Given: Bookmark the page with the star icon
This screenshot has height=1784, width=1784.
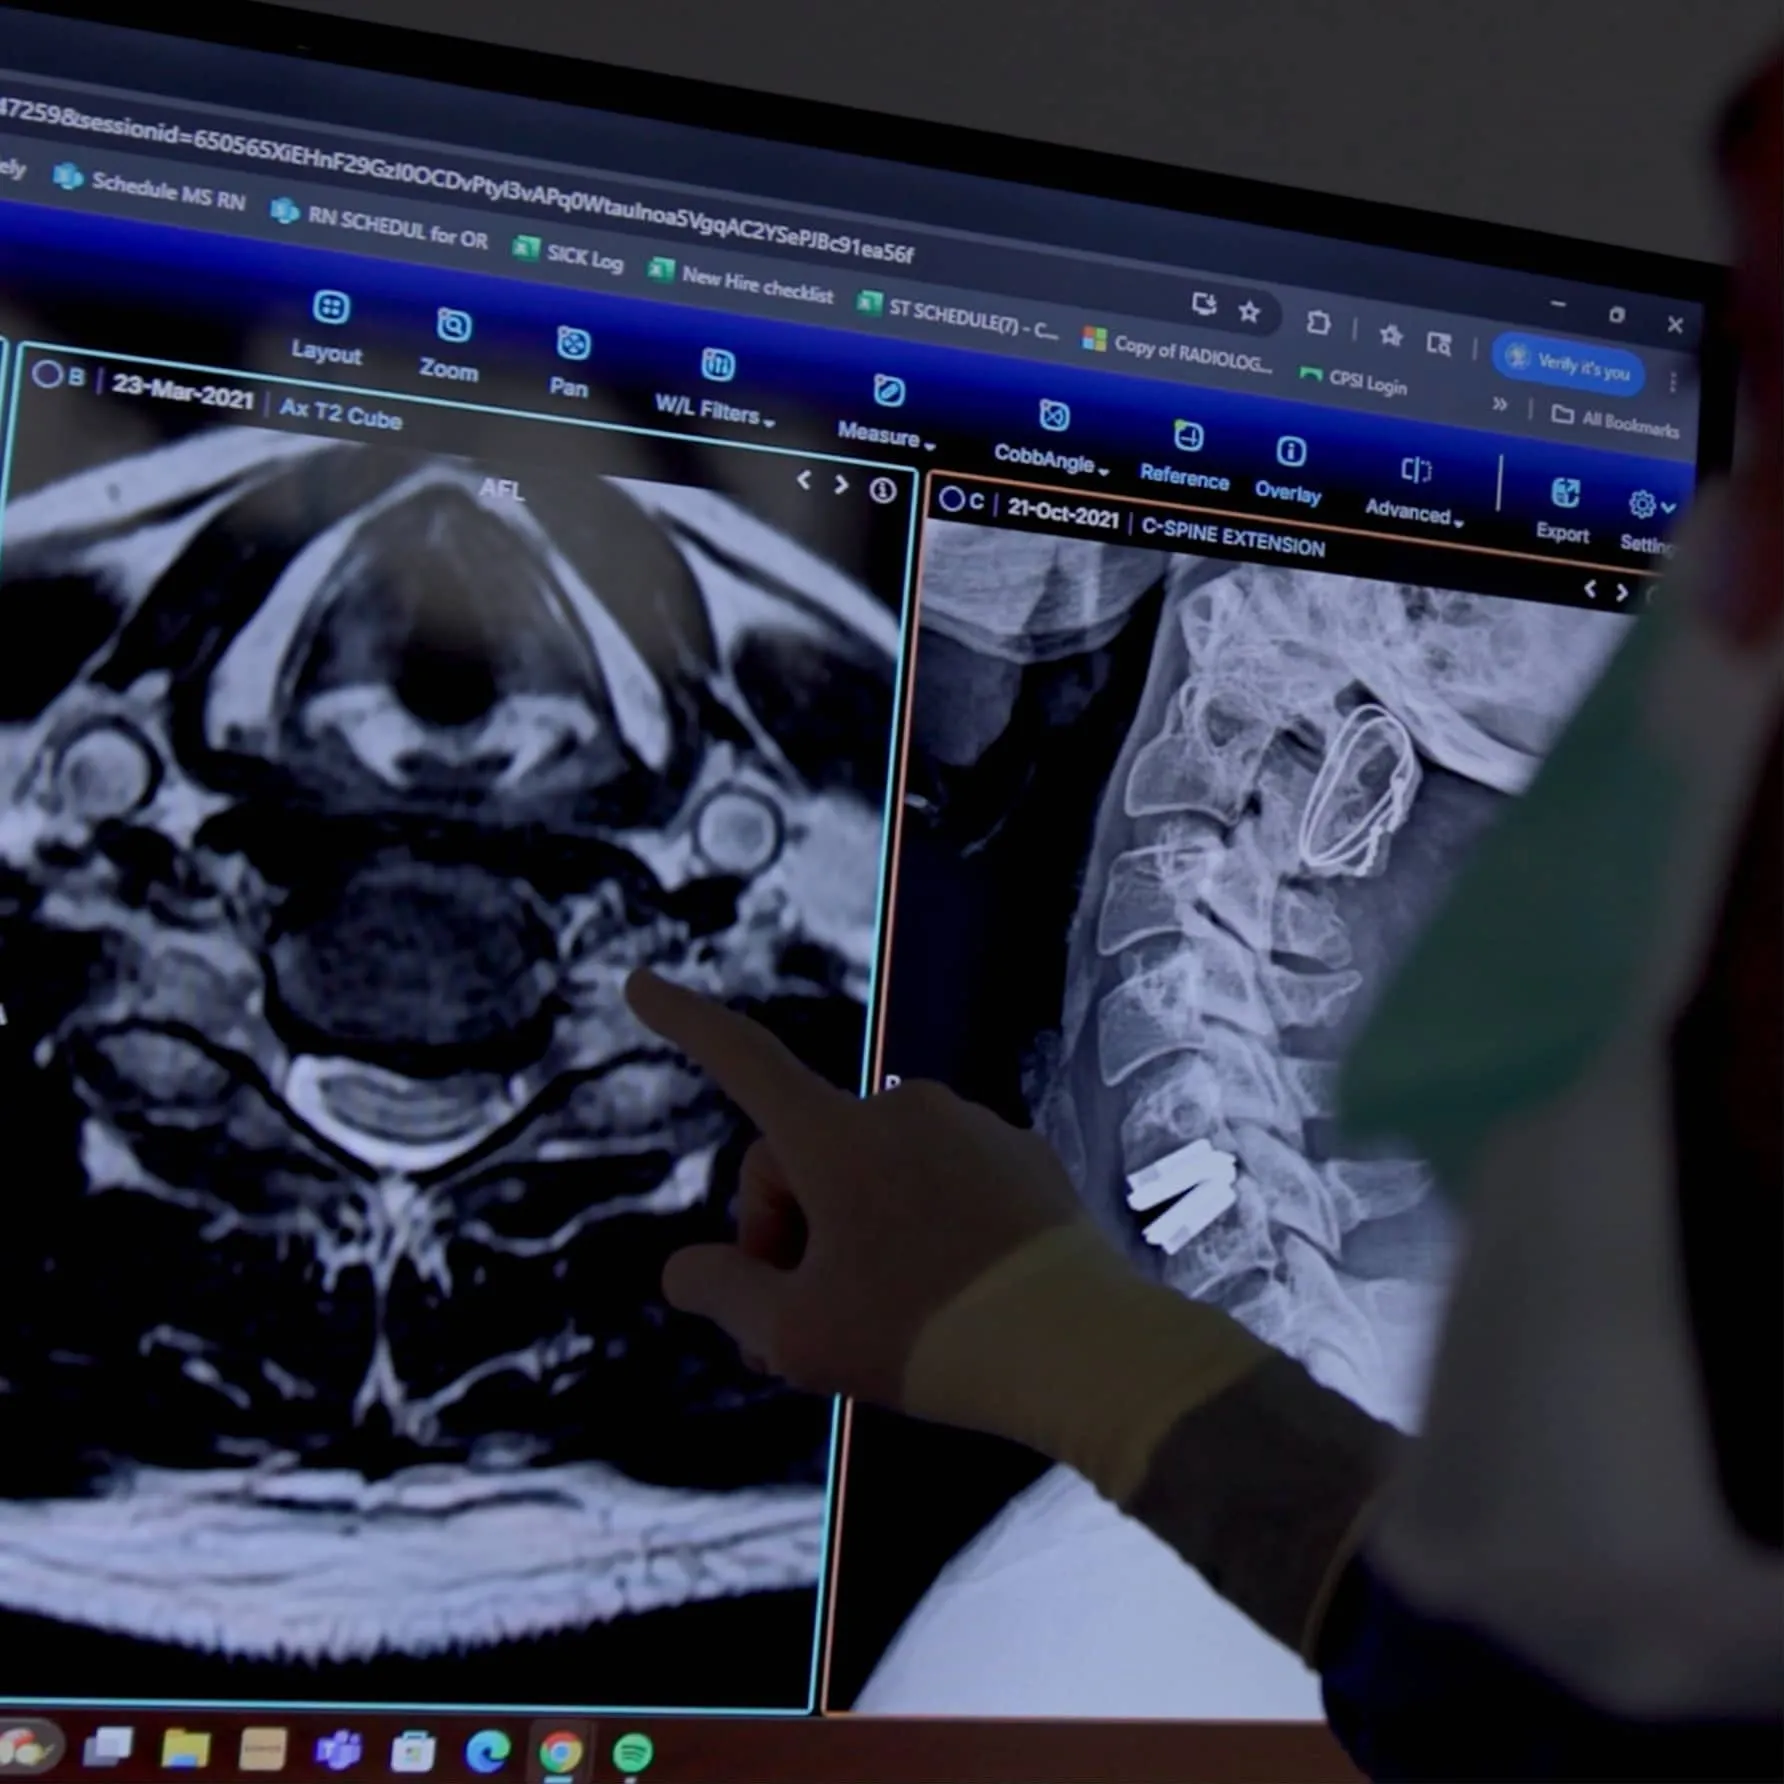Looking at the screenshot, I should point(1249,310).
